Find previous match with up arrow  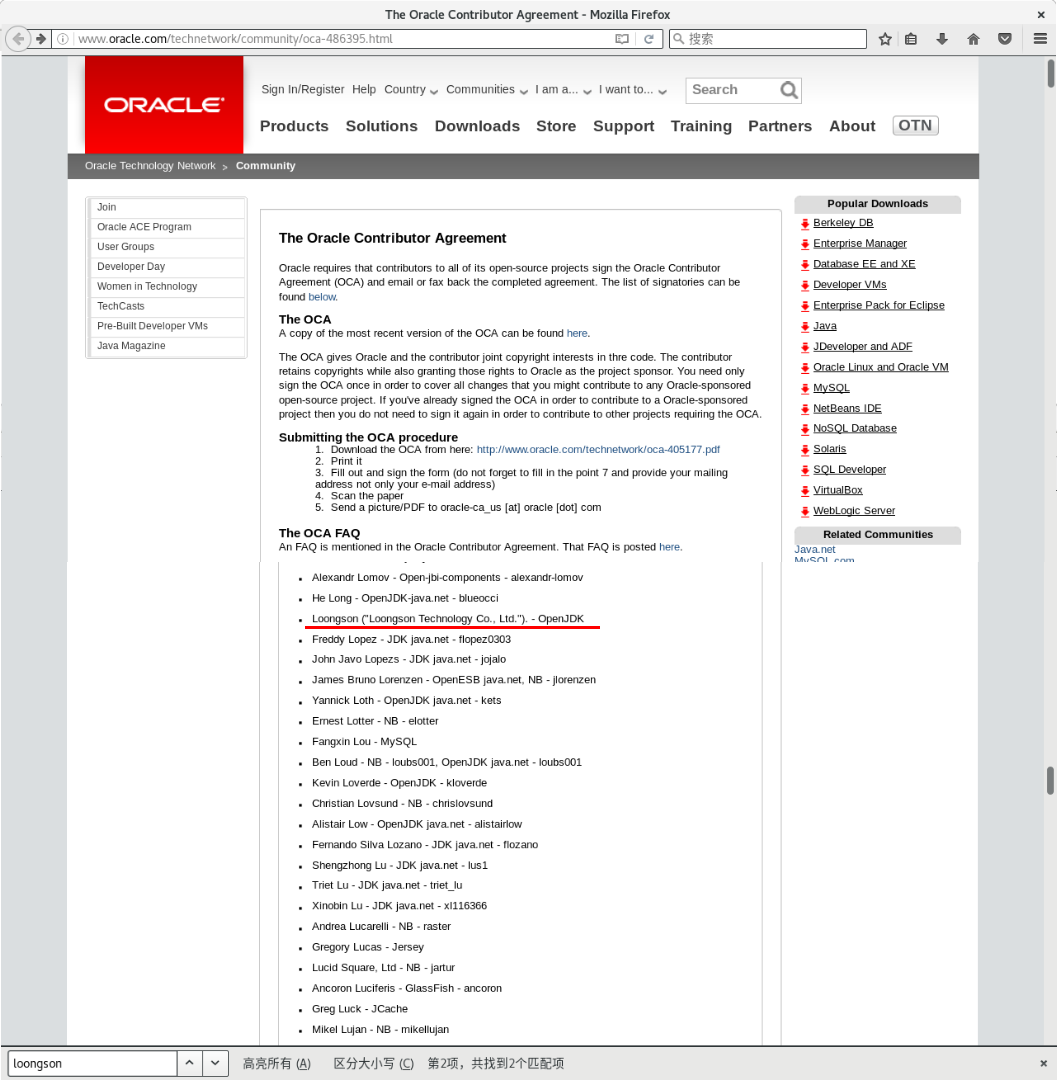pyautogui.click(x=189, y=1063)
